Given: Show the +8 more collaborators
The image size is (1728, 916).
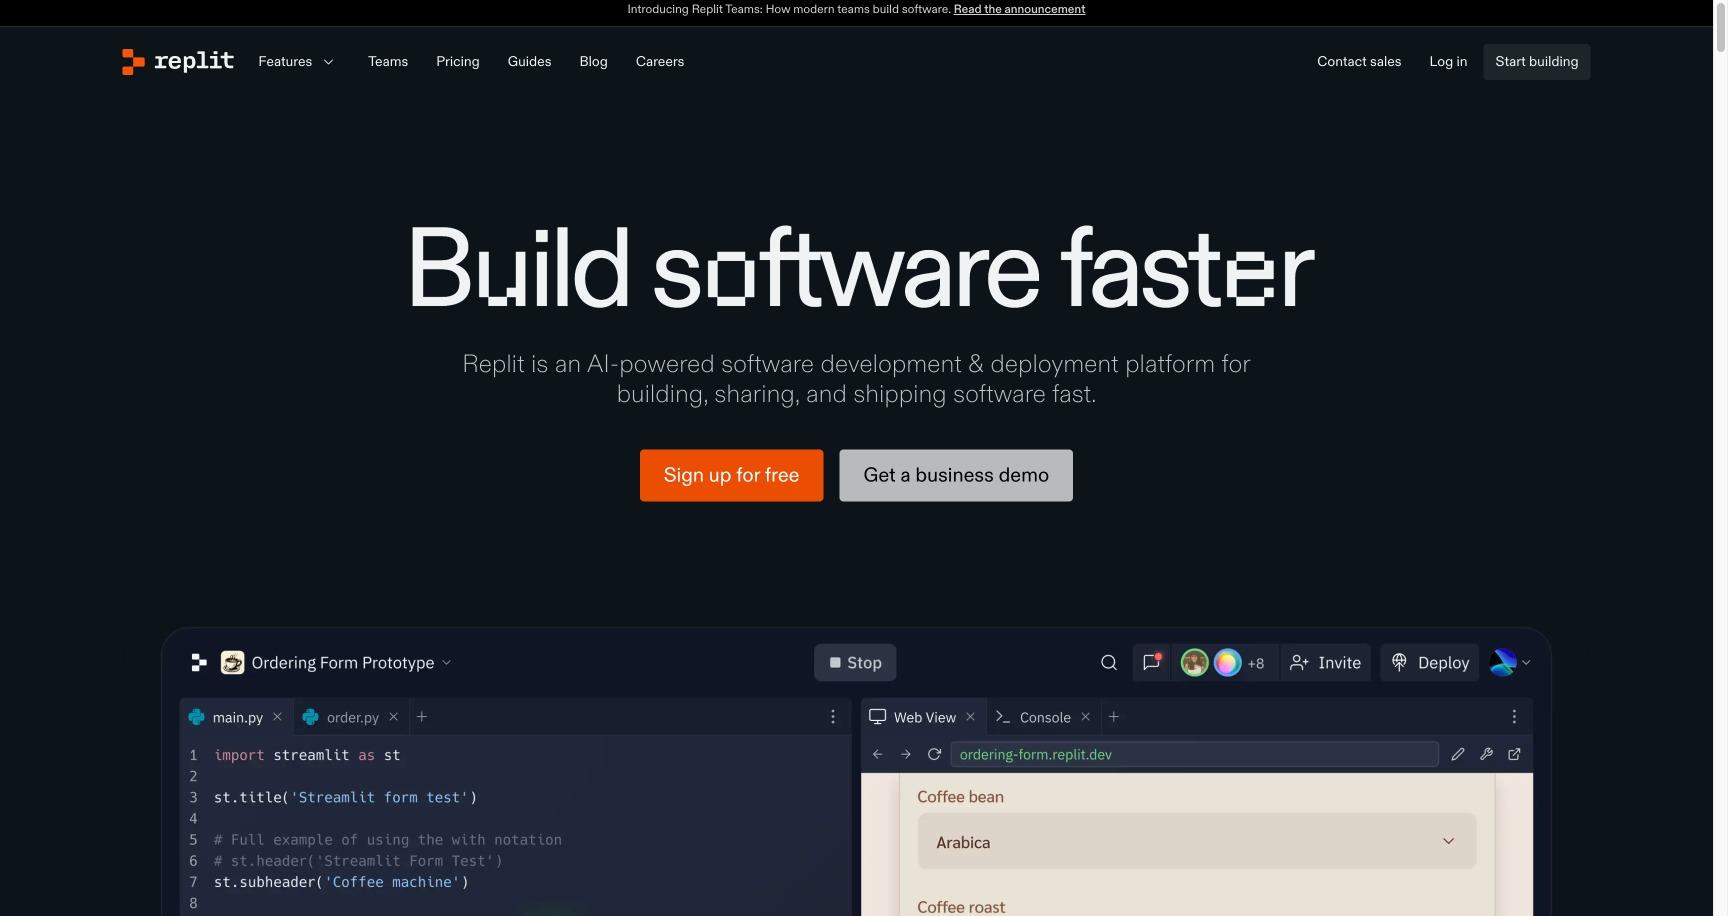Looking at the screenshot, I should (x=1256, y=663).
